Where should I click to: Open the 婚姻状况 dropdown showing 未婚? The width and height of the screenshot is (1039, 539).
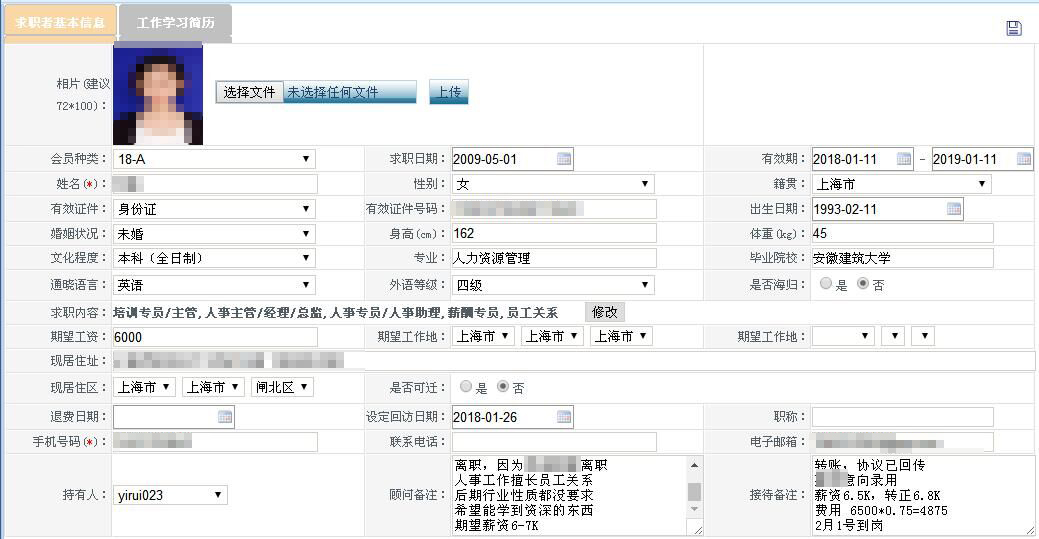(x=214, y=234)
